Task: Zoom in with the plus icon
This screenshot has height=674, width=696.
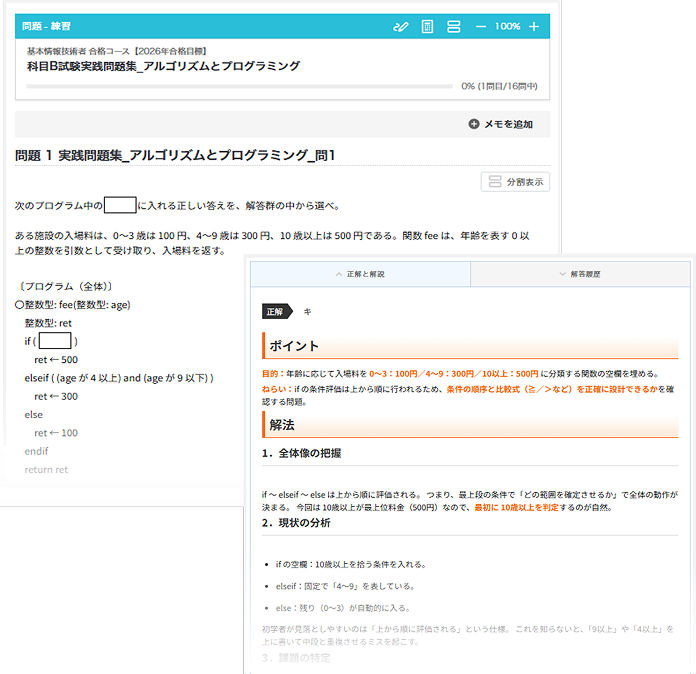Action: (x=534, y=26)
